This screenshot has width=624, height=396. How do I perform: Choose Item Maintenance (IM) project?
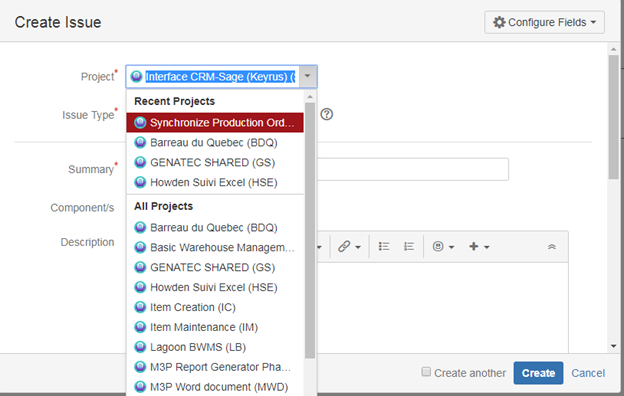coord(215,327)
